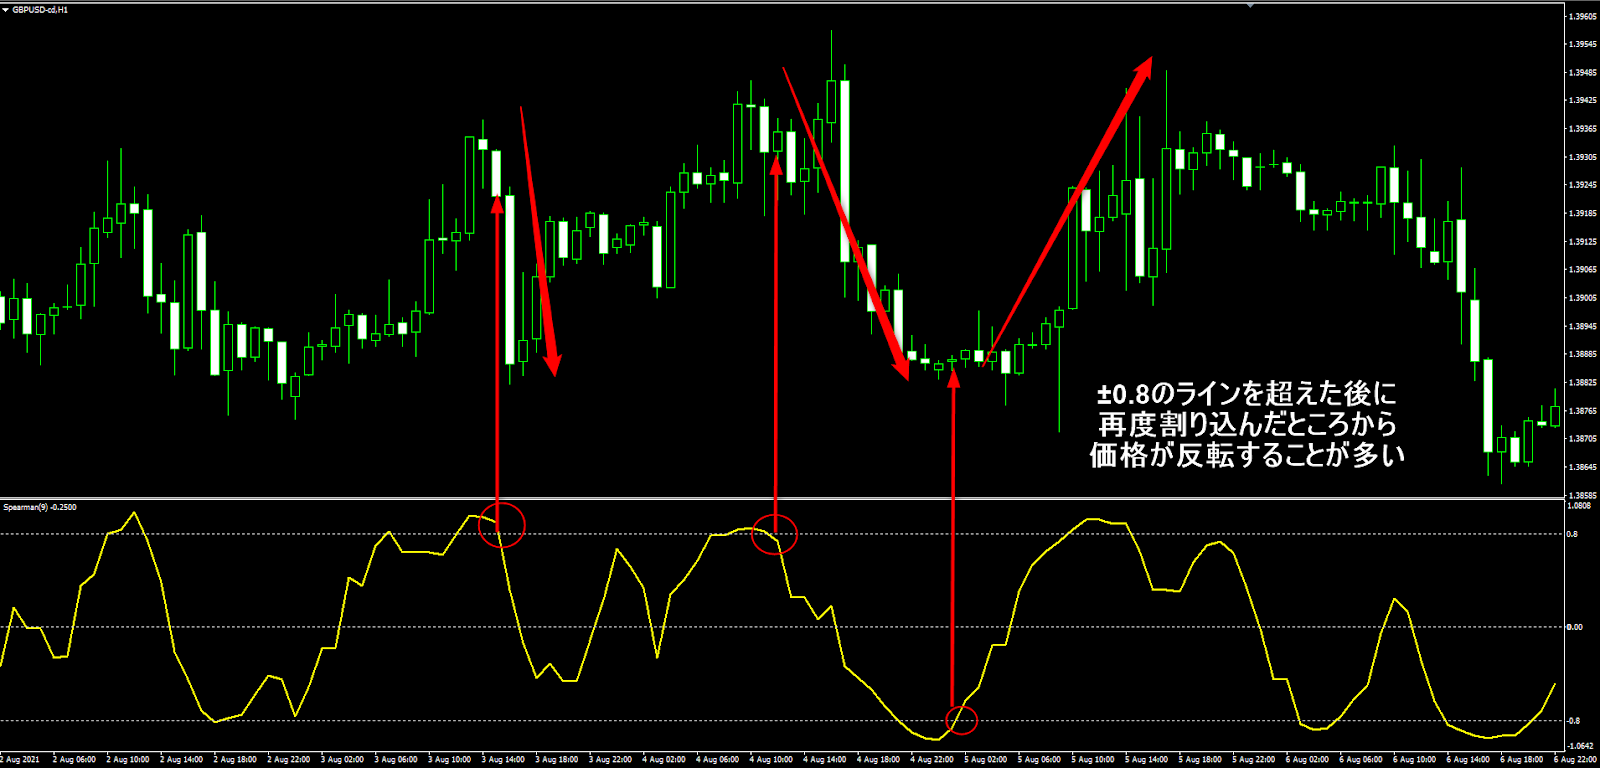Click the '3 Aug 18:00' time label

pyautogui.click(x=557, y=760)
